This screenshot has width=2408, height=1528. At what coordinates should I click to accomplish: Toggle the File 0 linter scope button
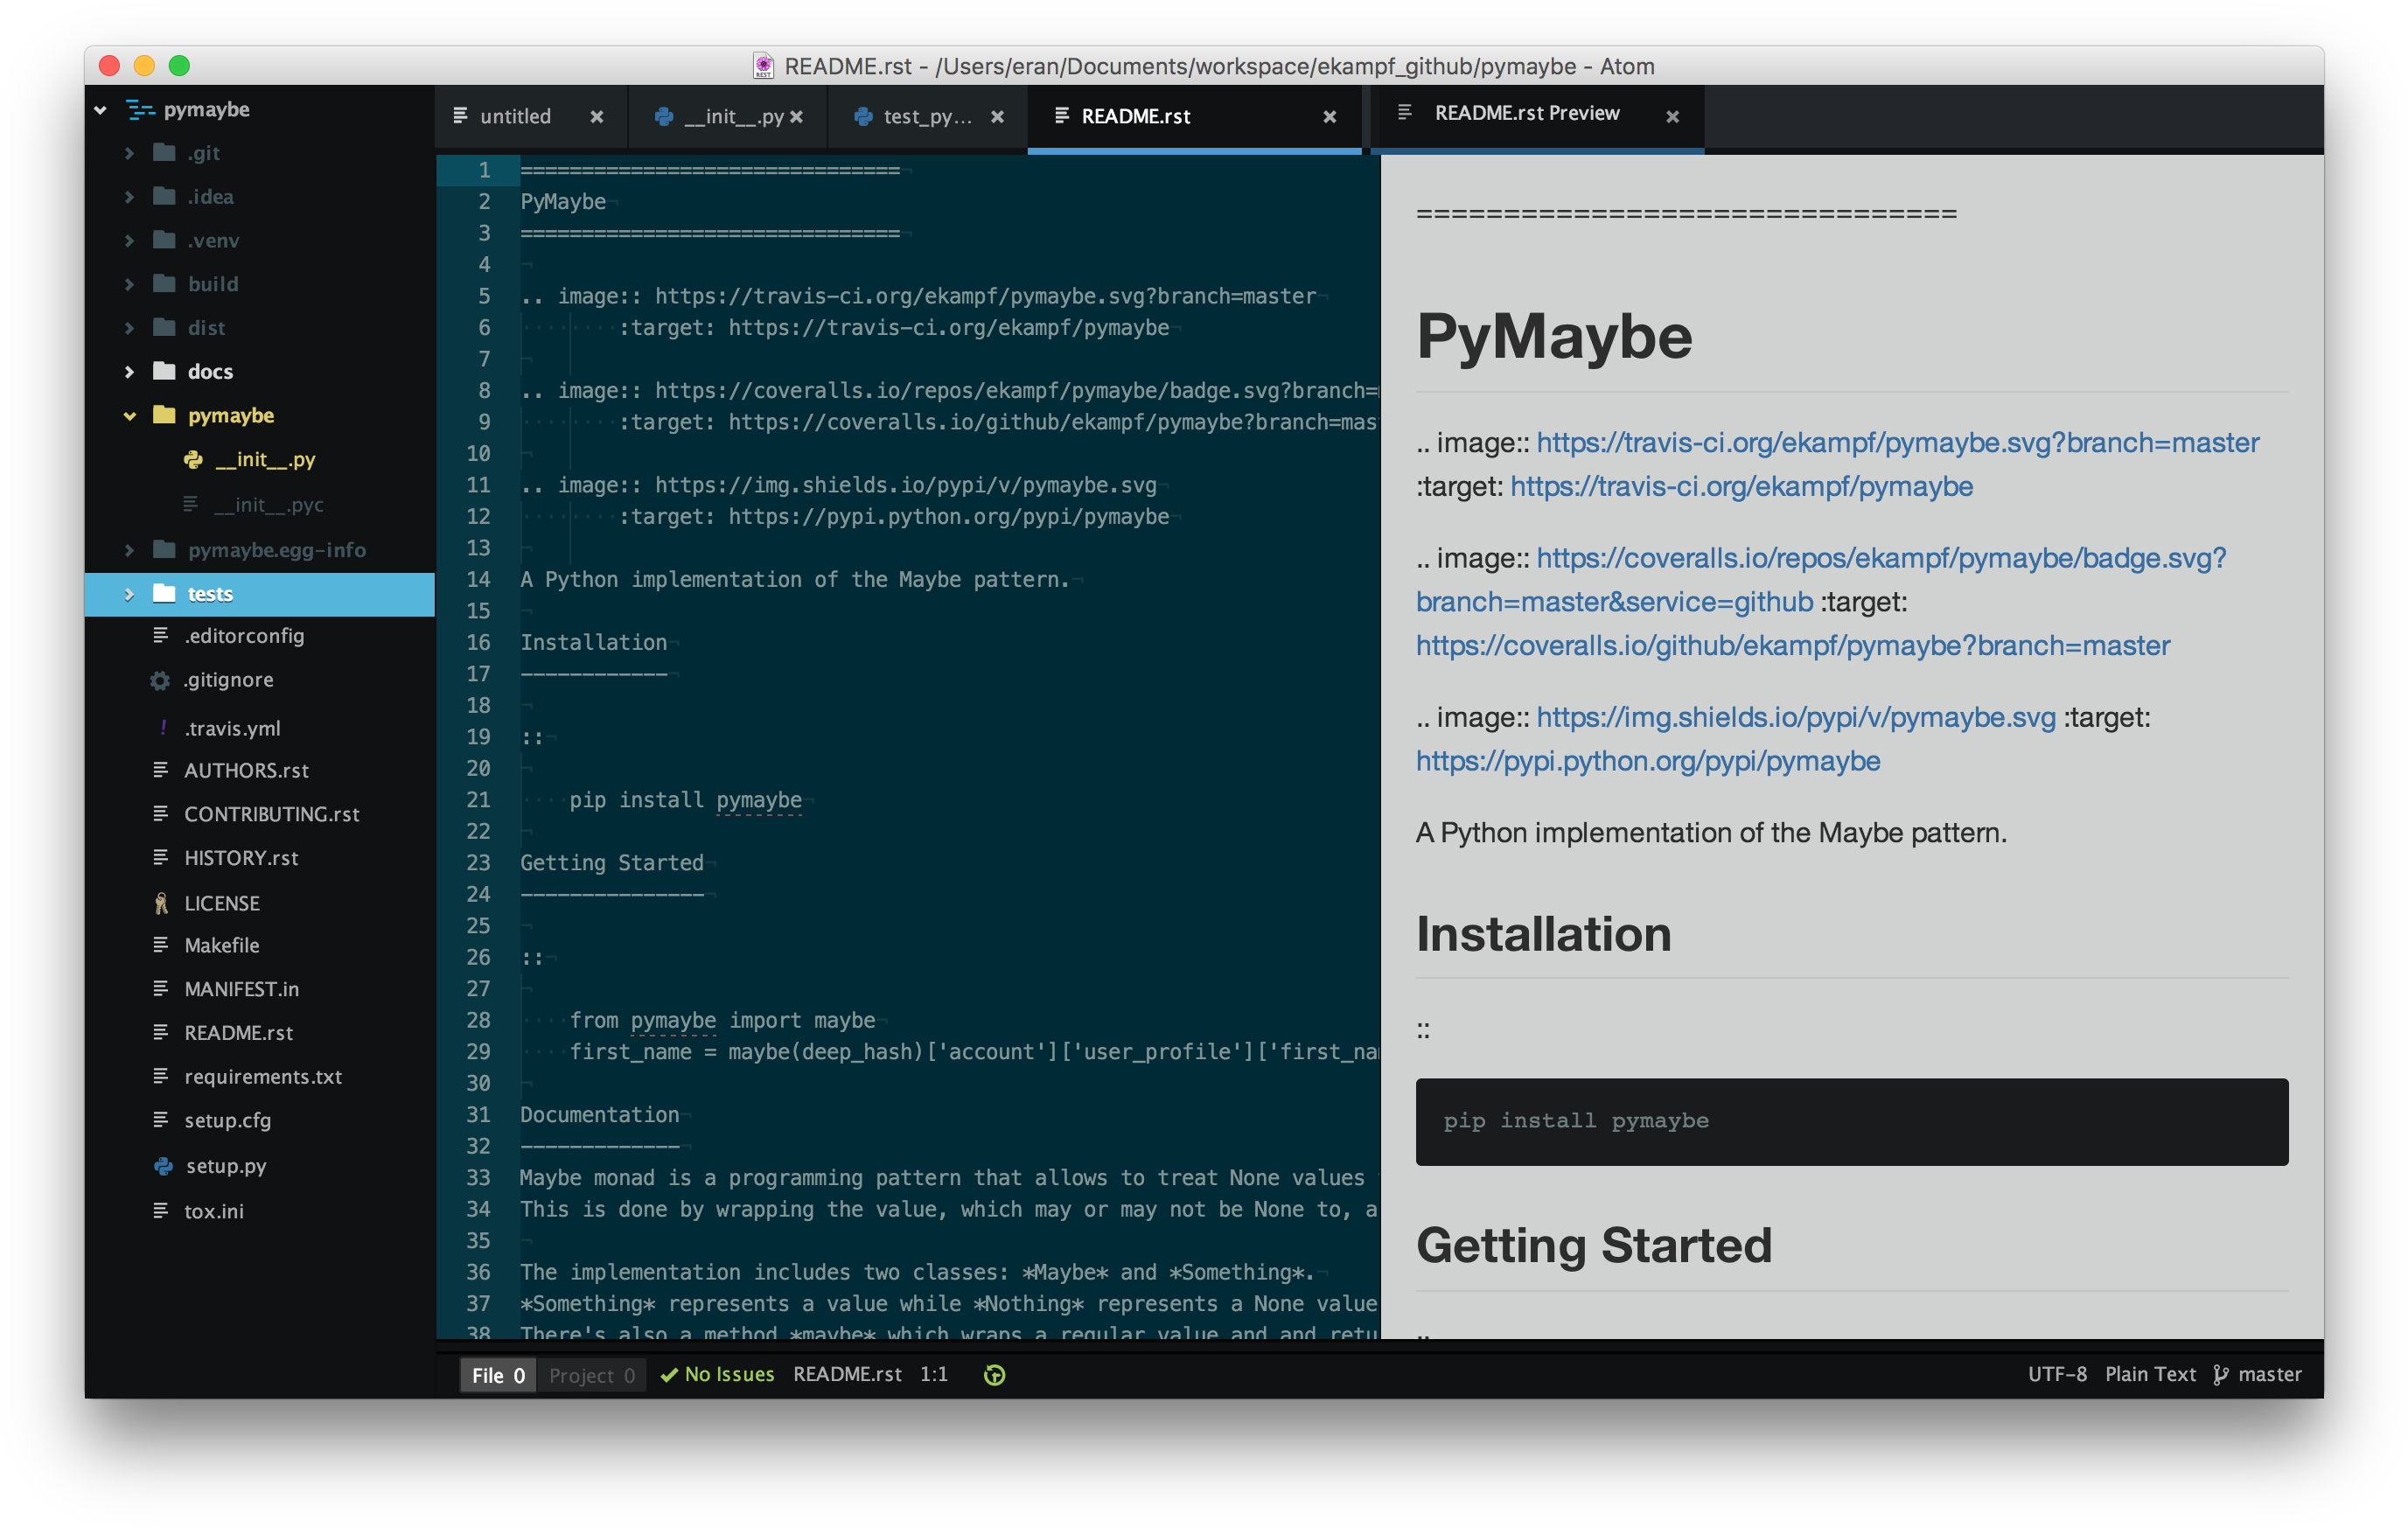pos(498,1375)
